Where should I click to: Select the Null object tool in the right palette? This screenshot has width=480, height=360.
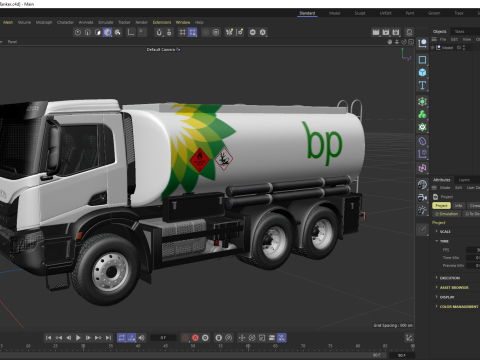click(422, 43)
